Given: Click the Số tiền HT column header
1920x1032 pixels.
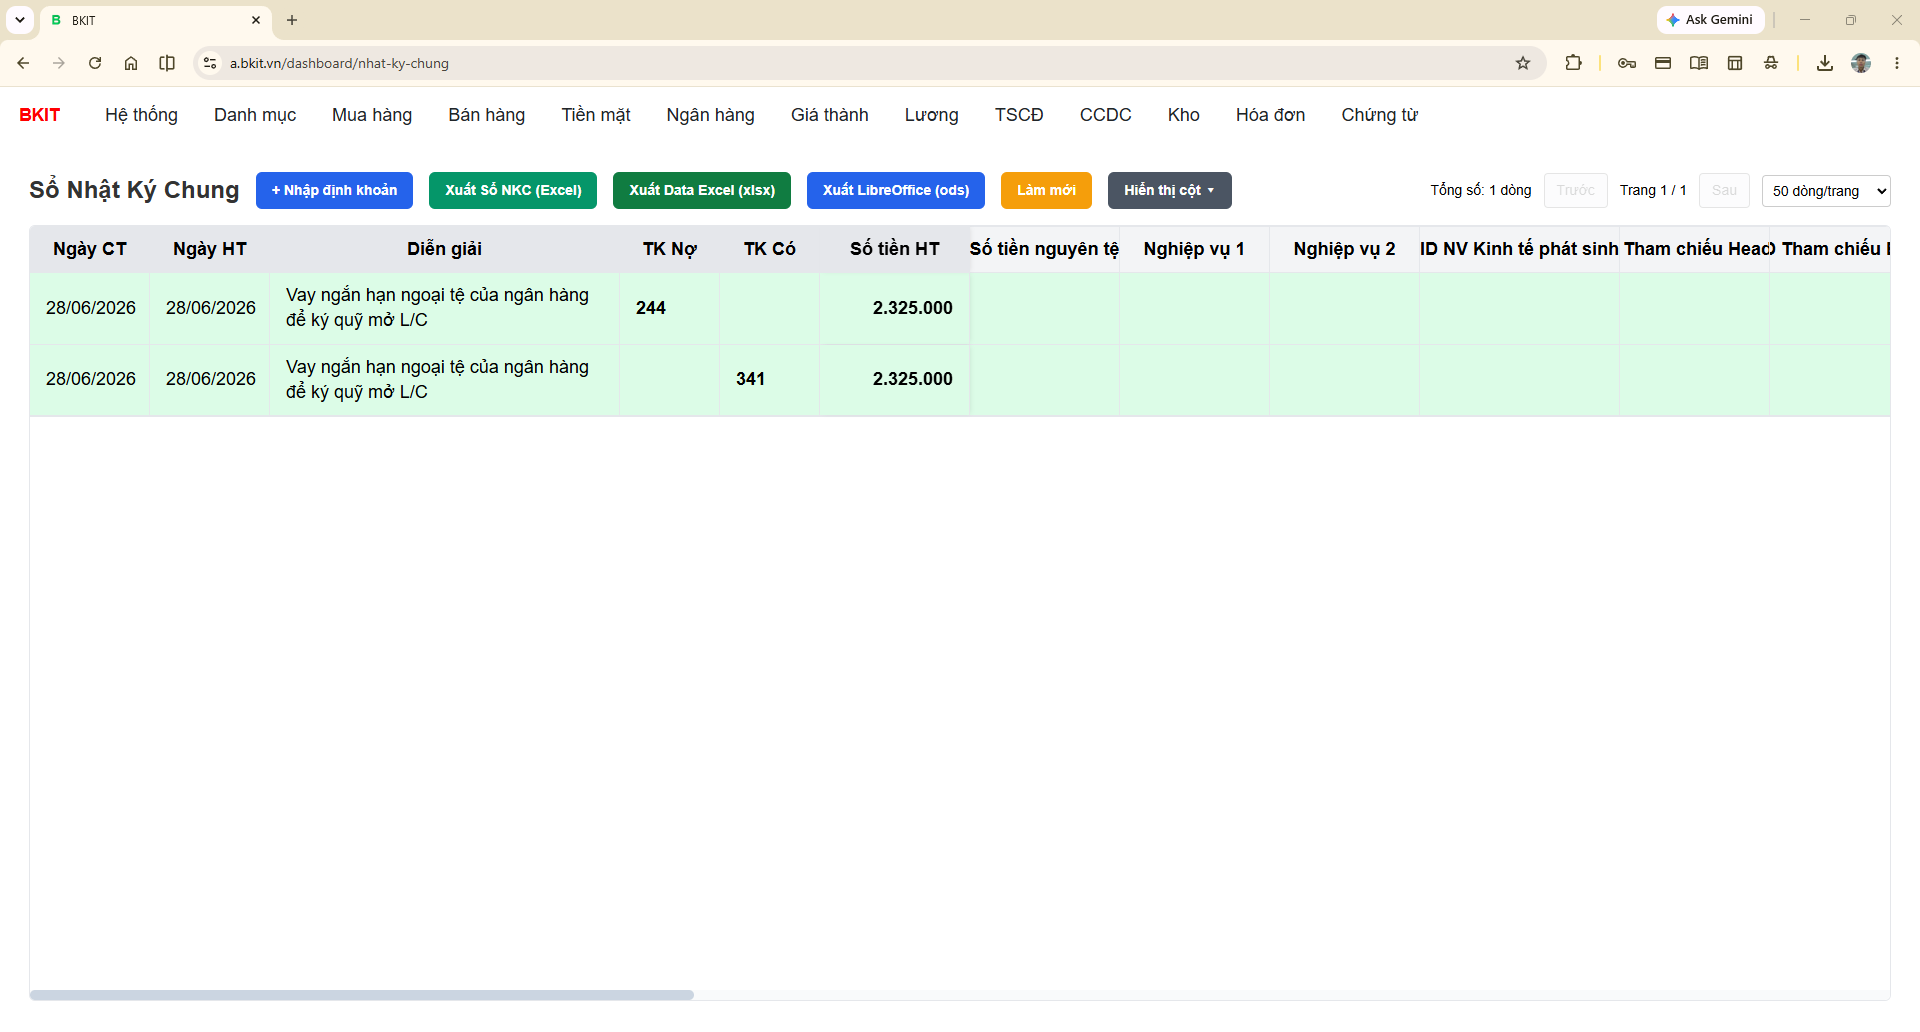Looking at the screenshot, I should pos(895,249).
